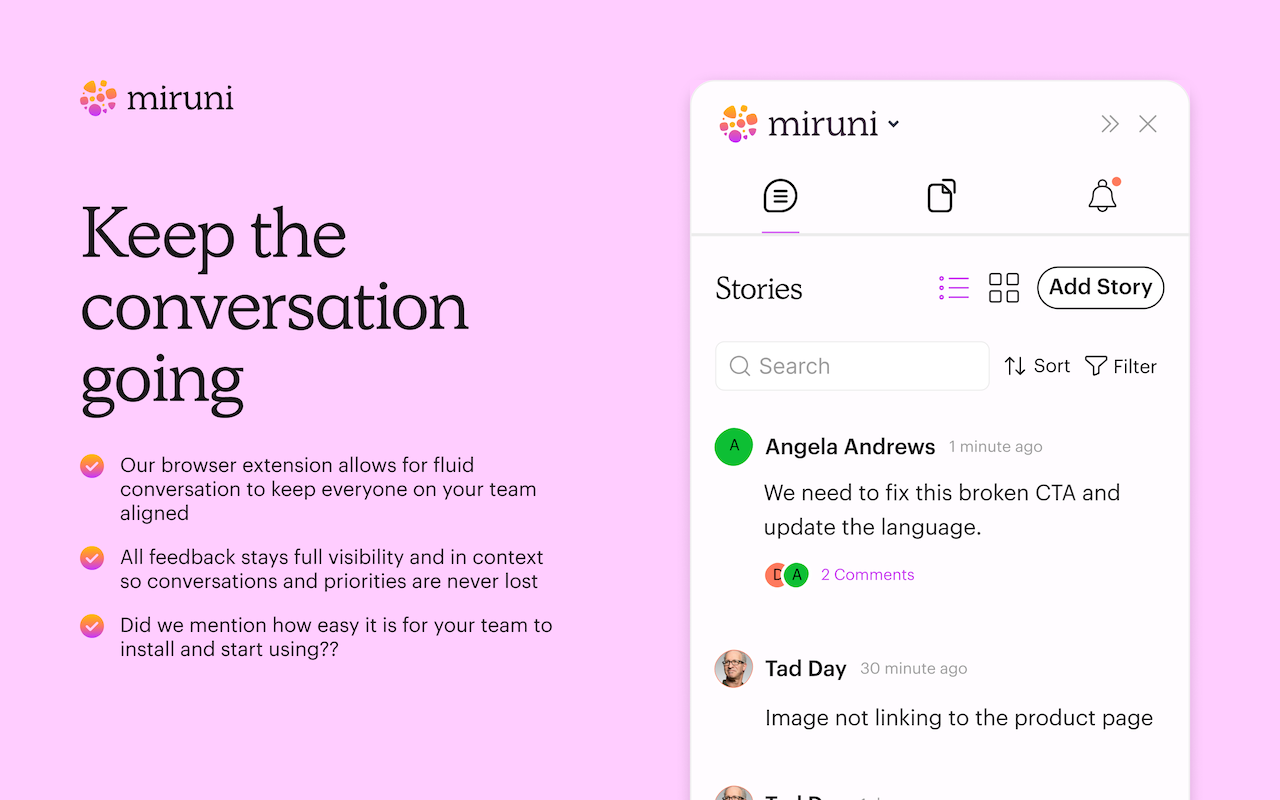Click the miruni logo on the pink banner
1280x800 pixels.
click(157, 98)
